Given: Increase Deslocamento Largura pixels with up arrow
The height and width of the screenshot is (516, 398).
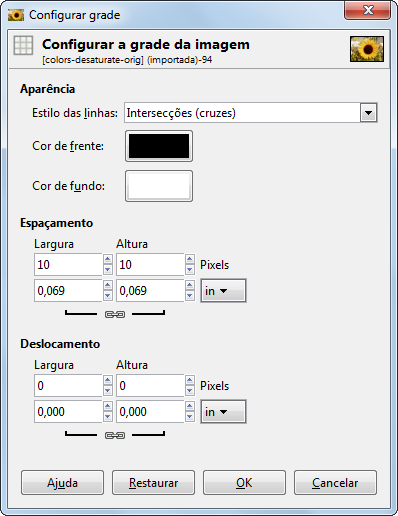Looking at the screenshot, I should [x=108, y=380].
